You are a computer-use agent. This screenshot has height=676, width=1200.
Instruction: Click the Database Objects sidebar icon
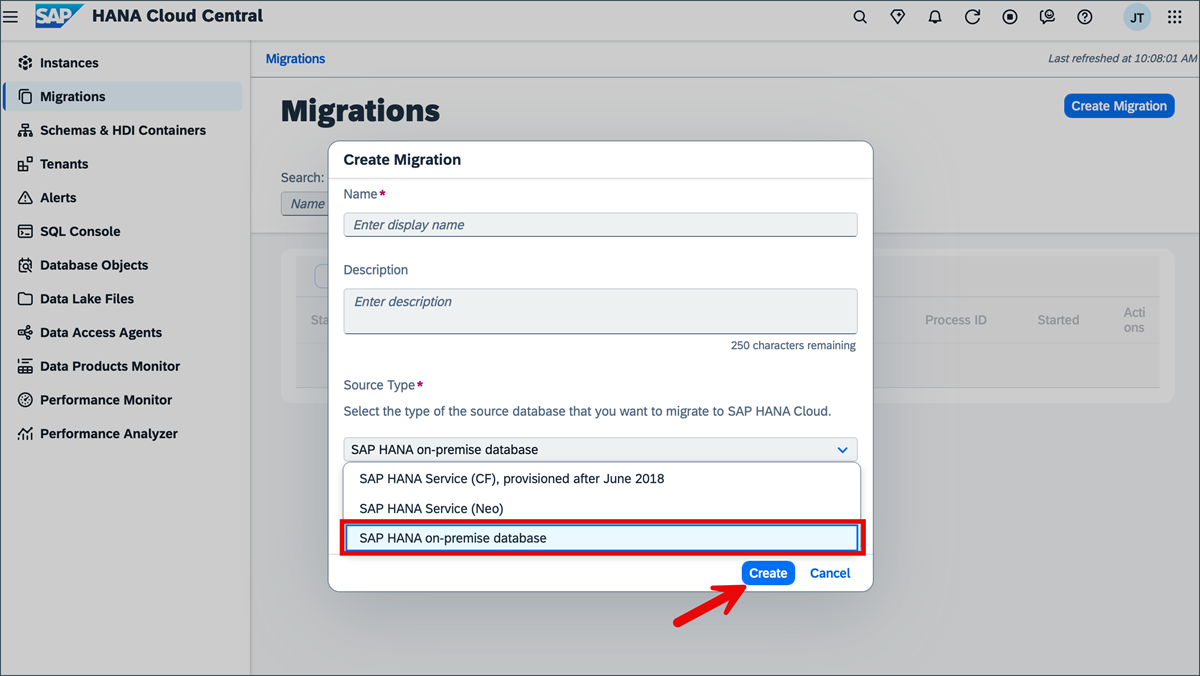(25, 265)
